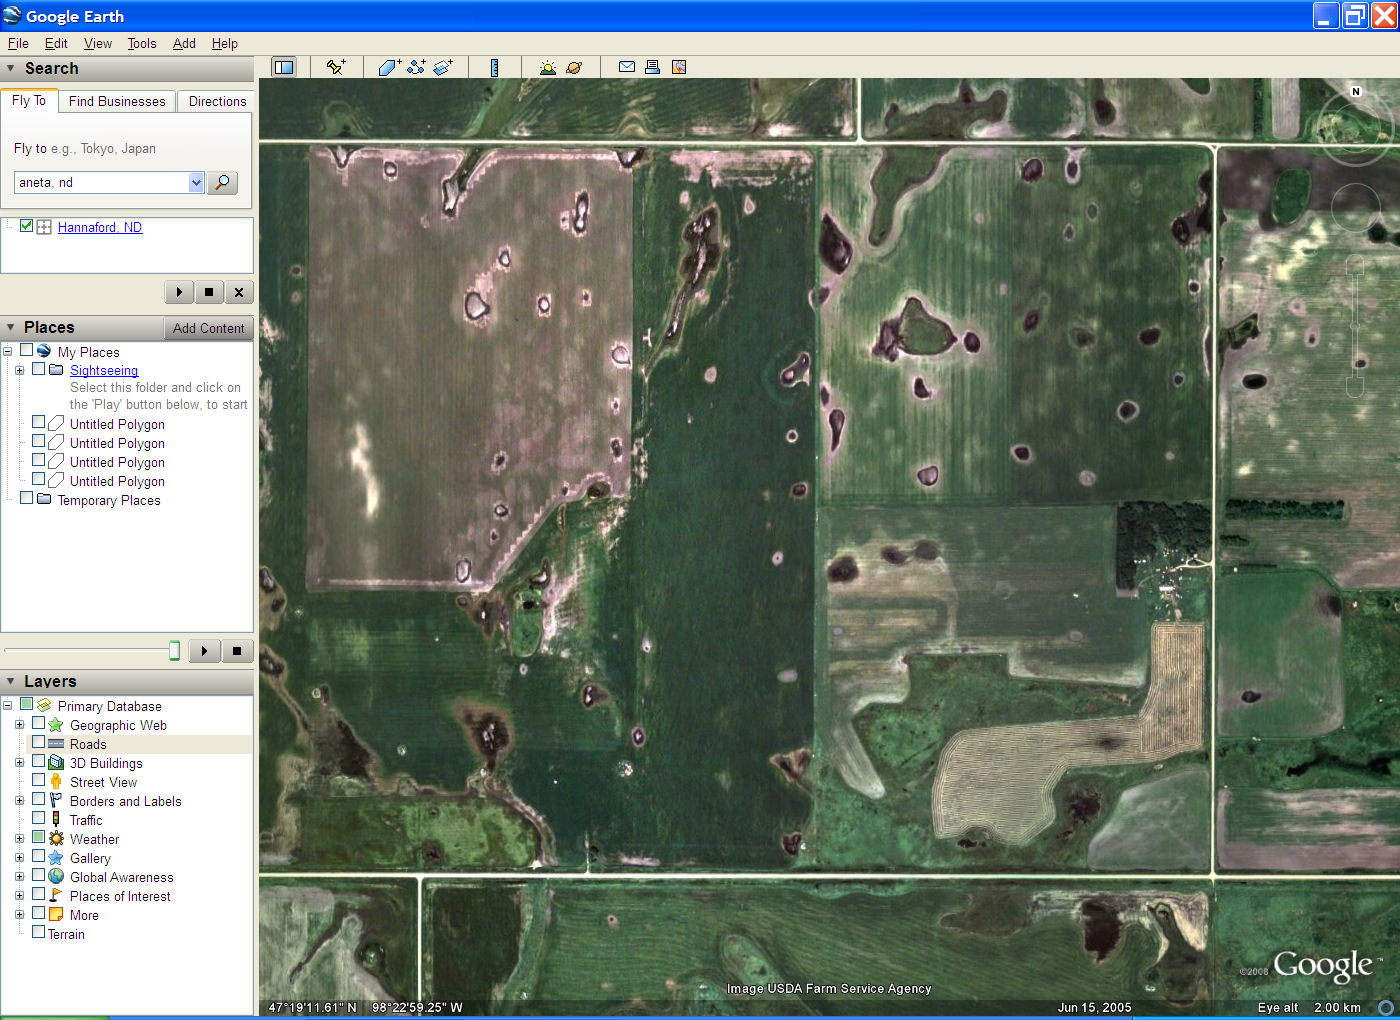The height and width of the screenshot is (1020, 1400).
Task: Expand the Sightseeing folder tree node
Action: pyautogui.click(x=19, y=370)
